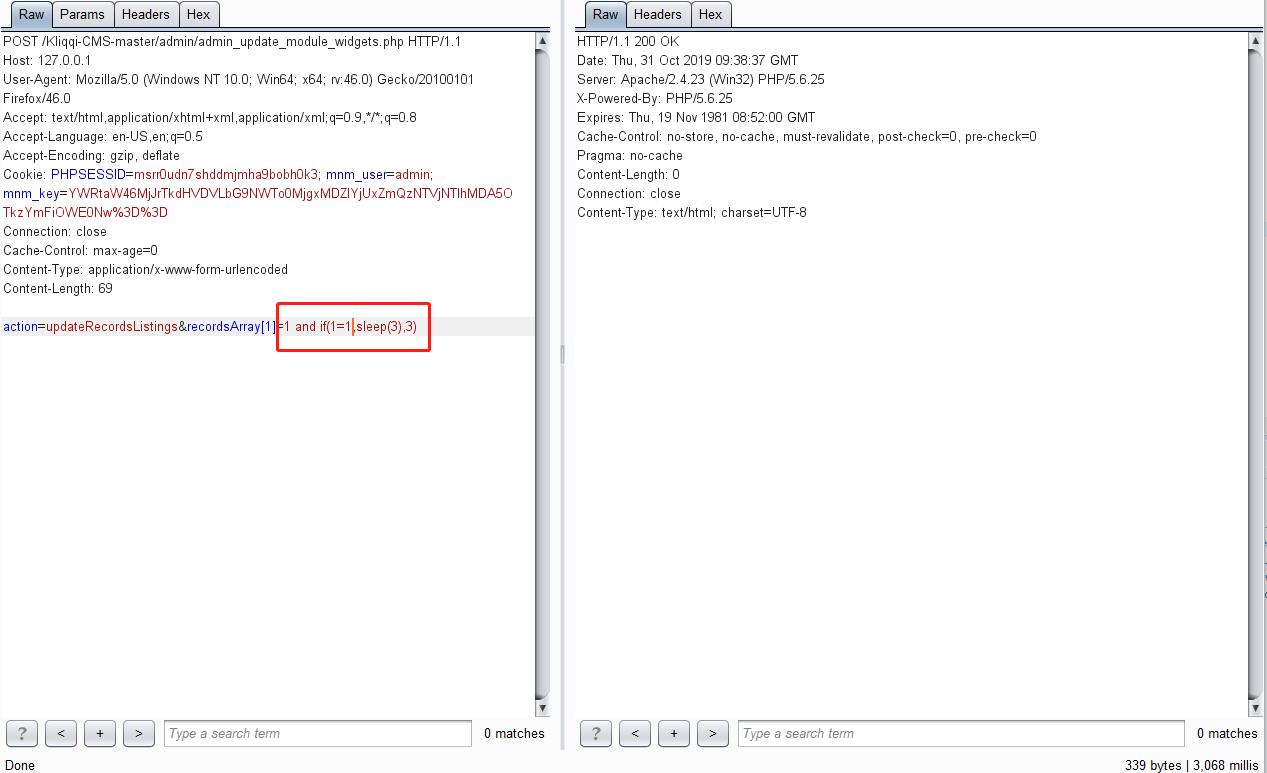1267x773 pixels.
Task: Open the request Hex tab
Action: pyautogui.click(x=198, y=14)
